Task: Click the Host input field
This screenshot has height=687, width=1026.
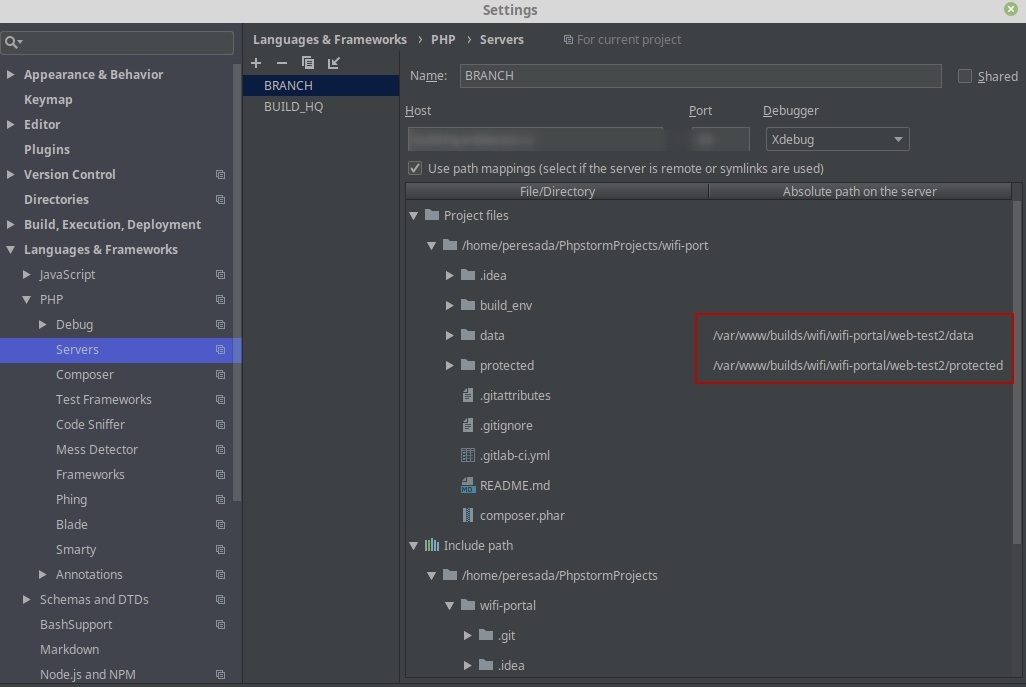Action: (535, 139)
